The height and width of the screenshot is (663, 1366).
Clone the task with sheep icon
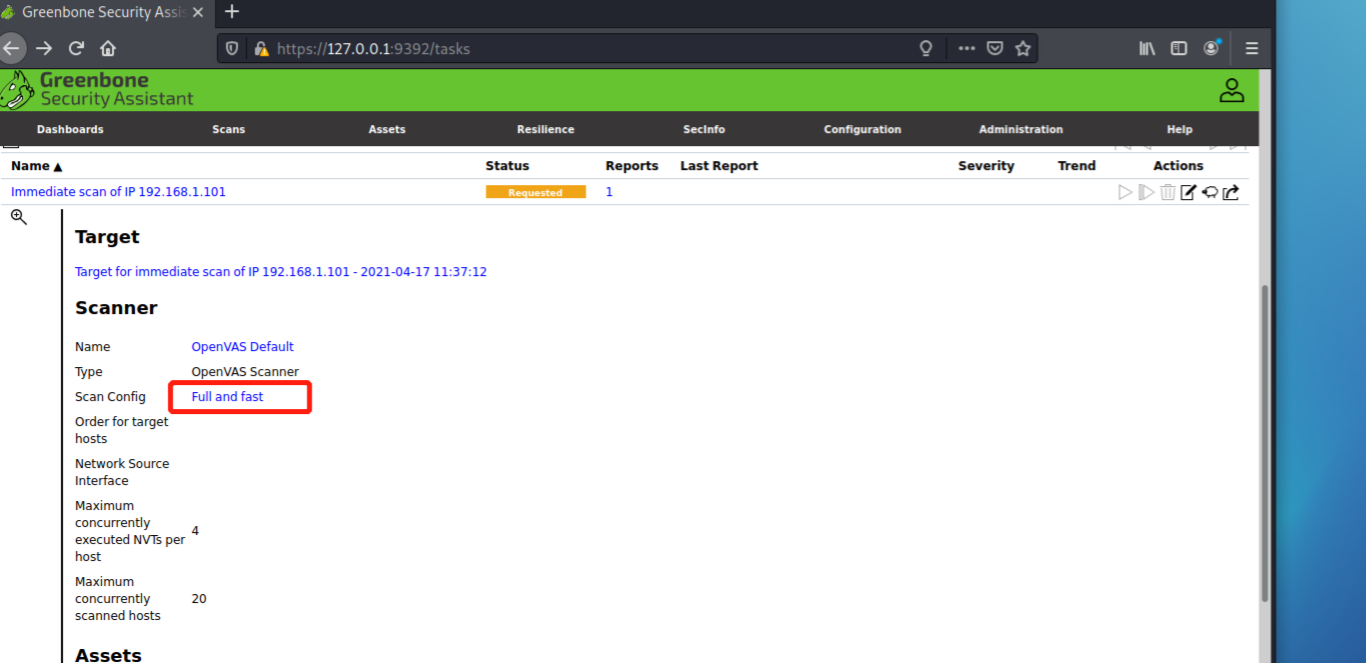1209,192
